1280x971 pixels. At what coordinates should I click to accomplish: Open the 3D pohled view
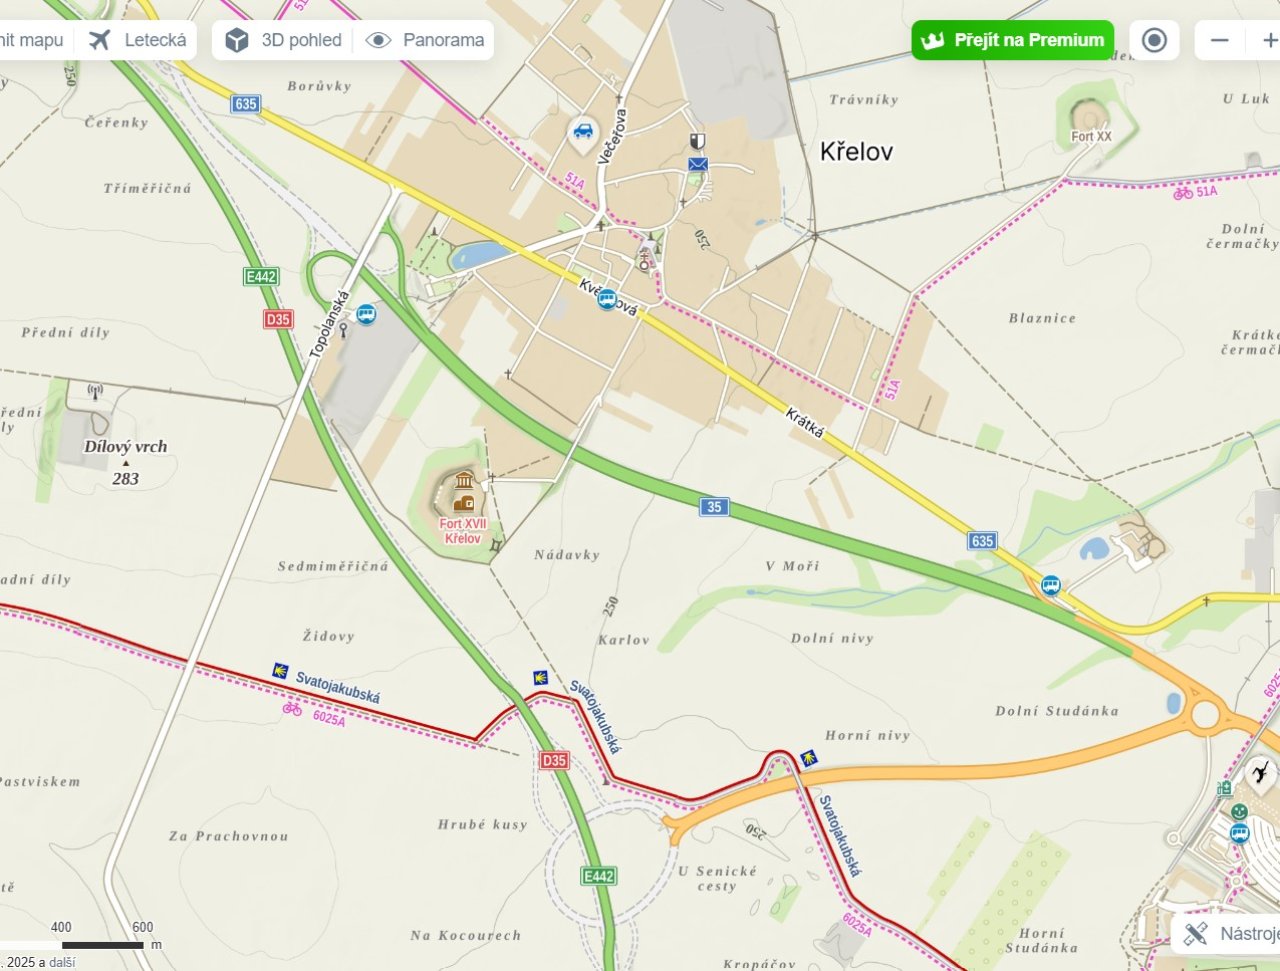284,40
